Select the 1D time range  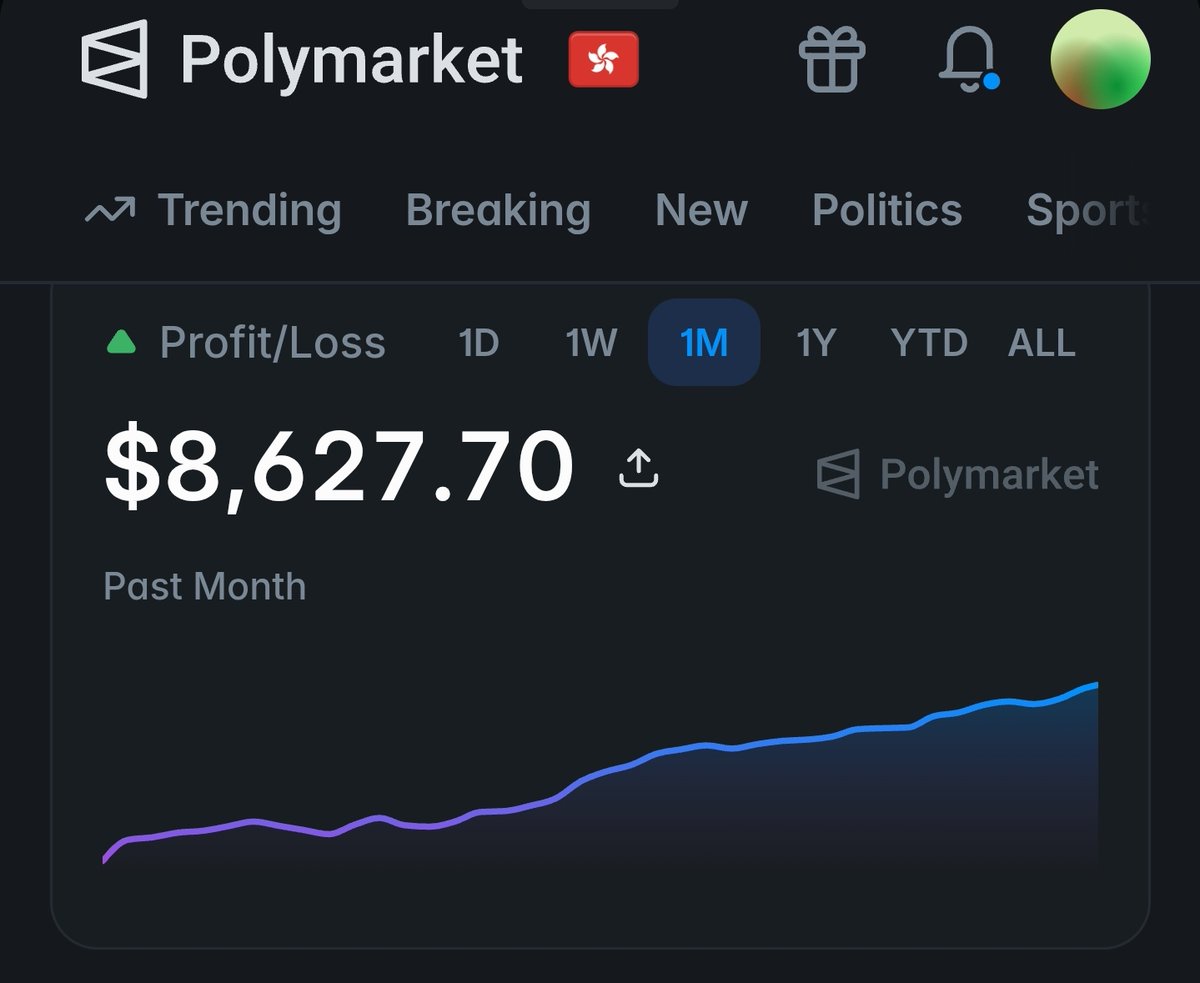[478, 343]
